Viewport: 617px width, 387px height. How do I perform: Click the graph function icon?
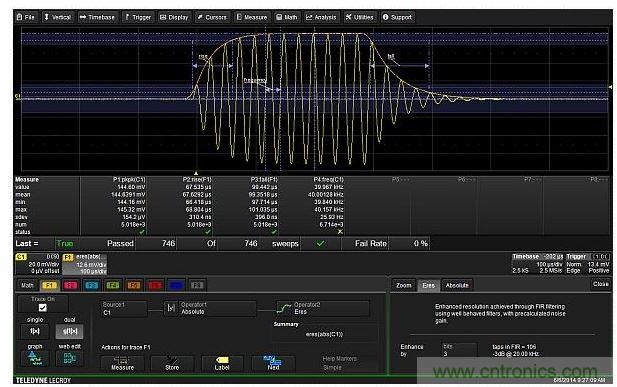pos(35,358)
